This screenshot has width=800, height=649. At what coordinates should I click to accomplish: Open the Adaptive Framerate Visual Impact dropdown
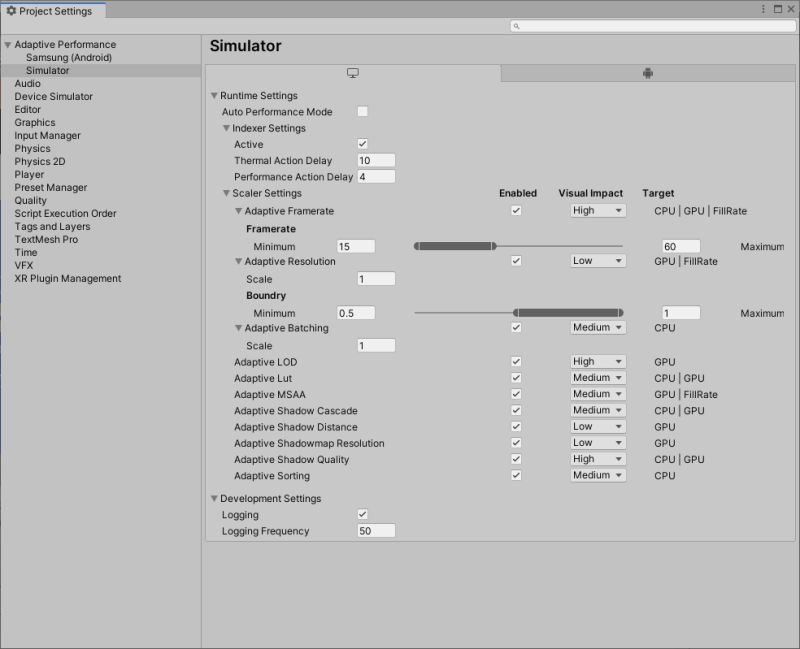597,211
